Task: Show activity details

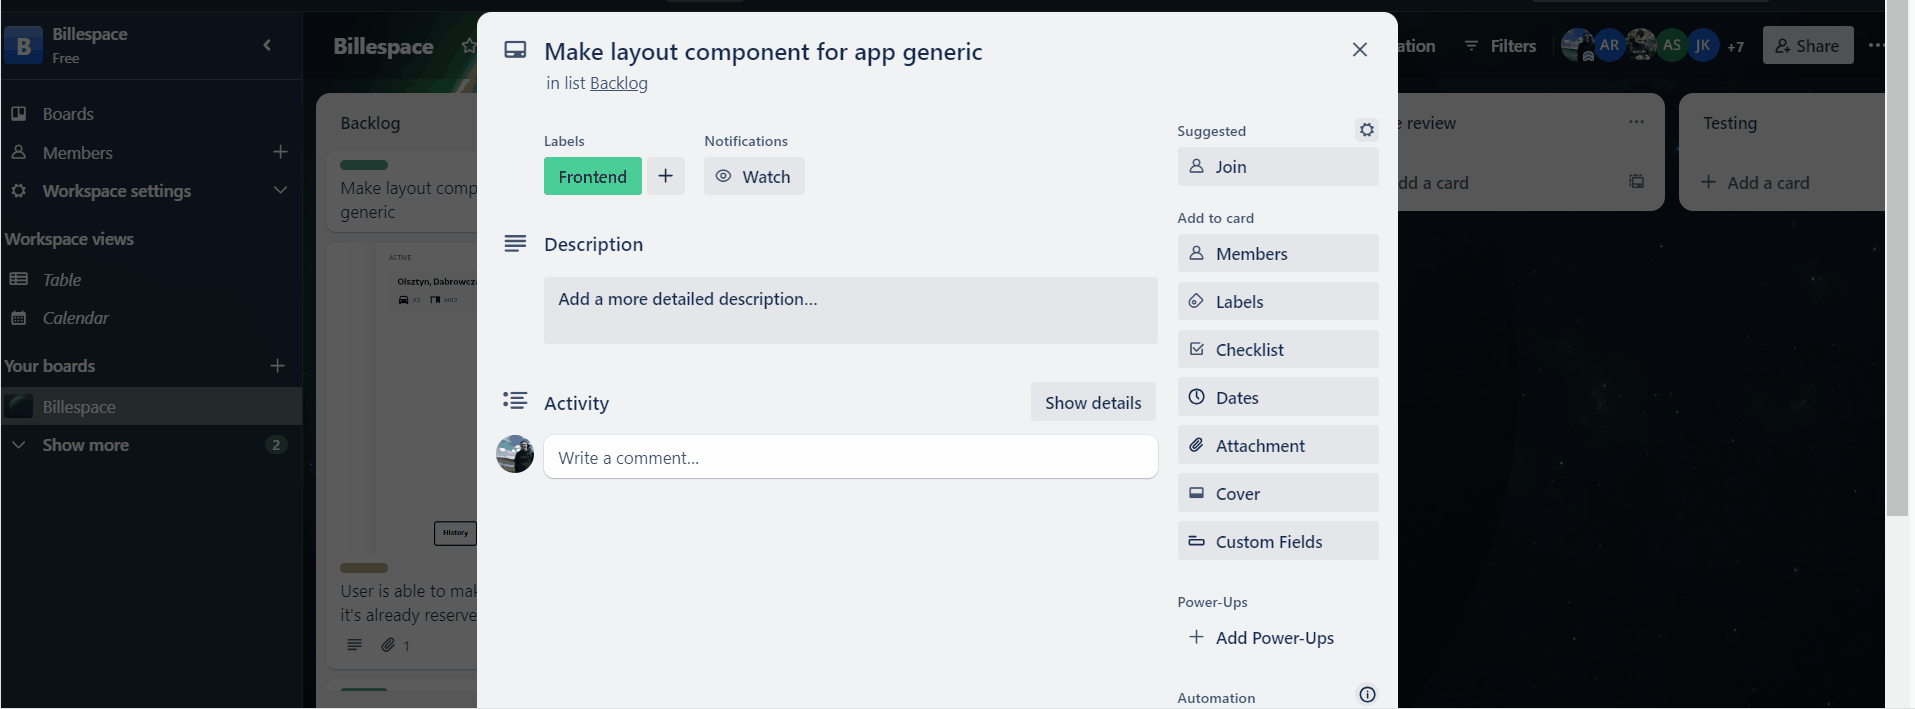Action: (x=1093, y=402)
